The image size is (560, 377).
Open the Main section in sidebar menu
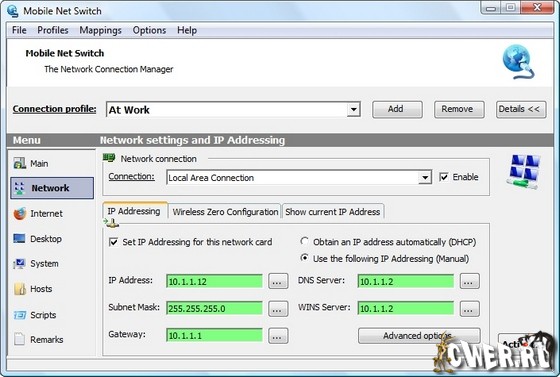tap(31, 164)
